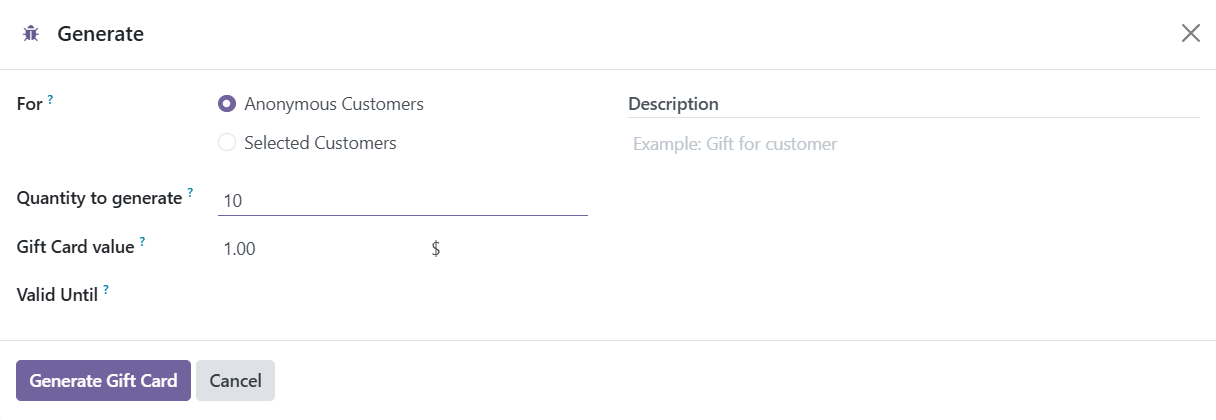The image size is (1216, 420).
Task: Open the empty Valid Until date field
Action: [x=403, y=296]
